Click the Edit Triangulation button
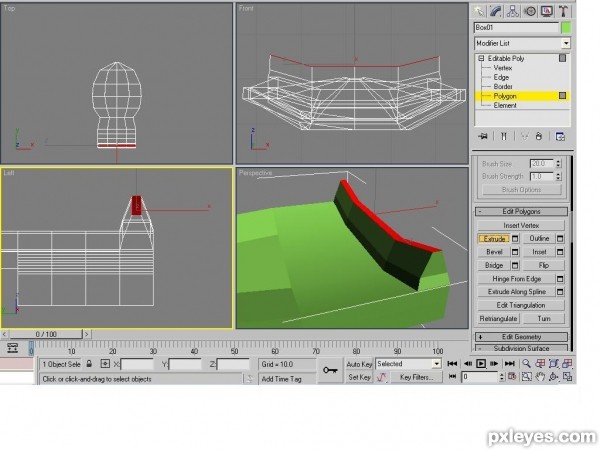 pos(521,305)
